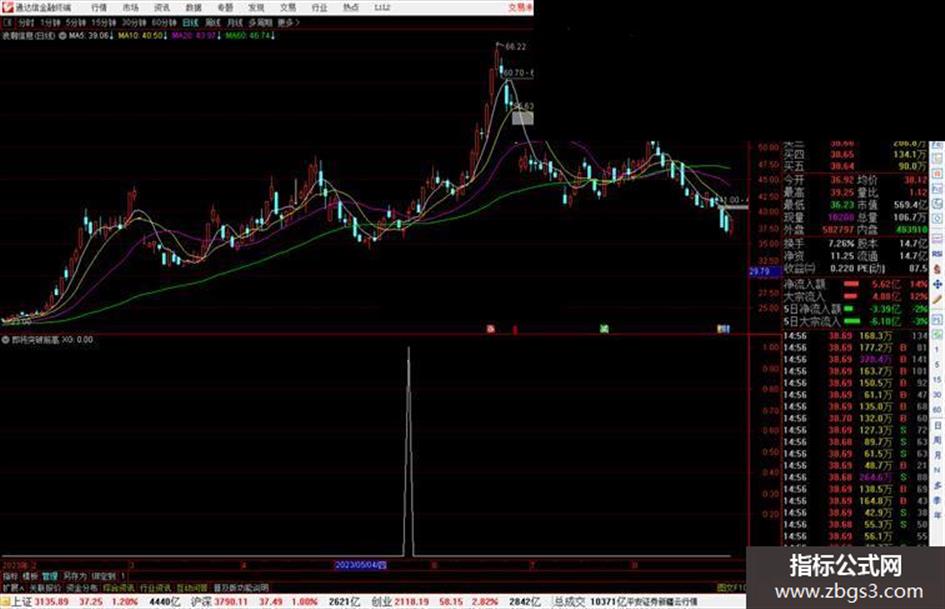Screen dimensions: 945x609
Task: Click the 沪深 index in status bar
Action: pos(202,602)
